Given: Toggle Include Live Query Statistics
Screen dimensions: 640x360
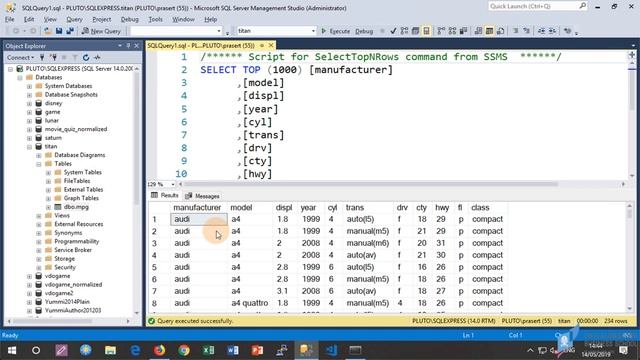Looking at the screenshot, I should coord(452,31).
